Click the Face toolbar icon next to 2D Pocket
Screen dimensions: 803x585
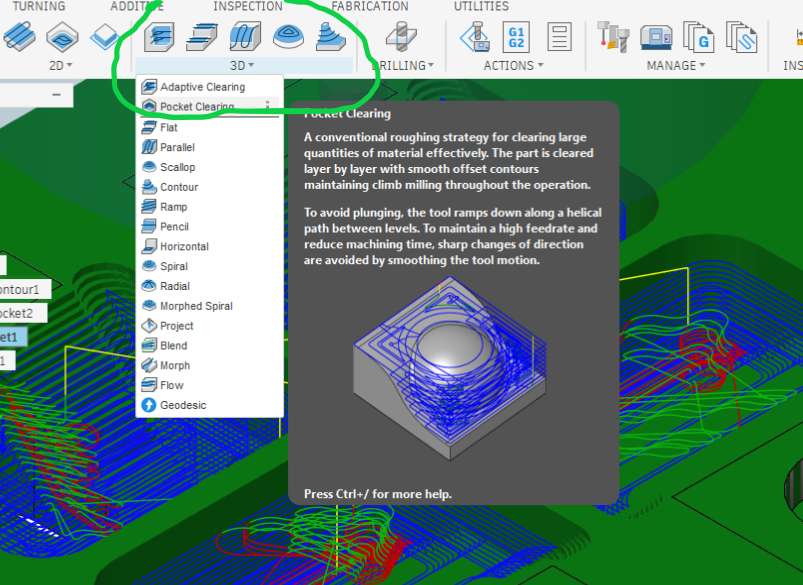104,36
